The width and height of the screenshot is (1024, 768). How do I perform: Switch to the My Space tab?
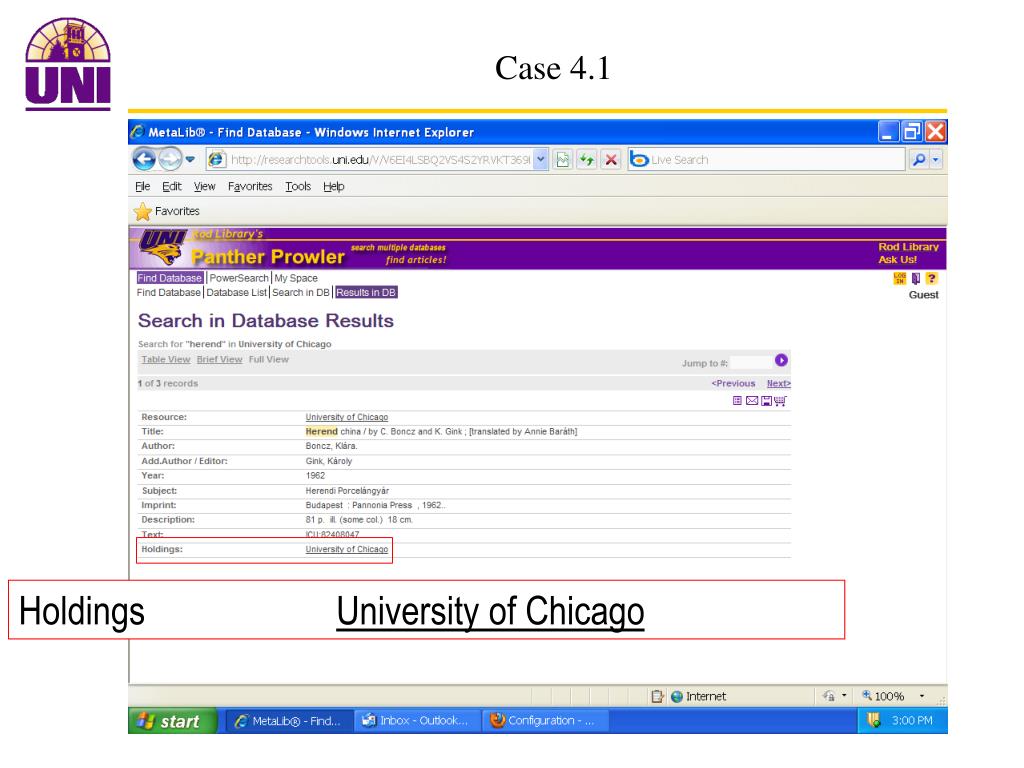coord(296,278)
